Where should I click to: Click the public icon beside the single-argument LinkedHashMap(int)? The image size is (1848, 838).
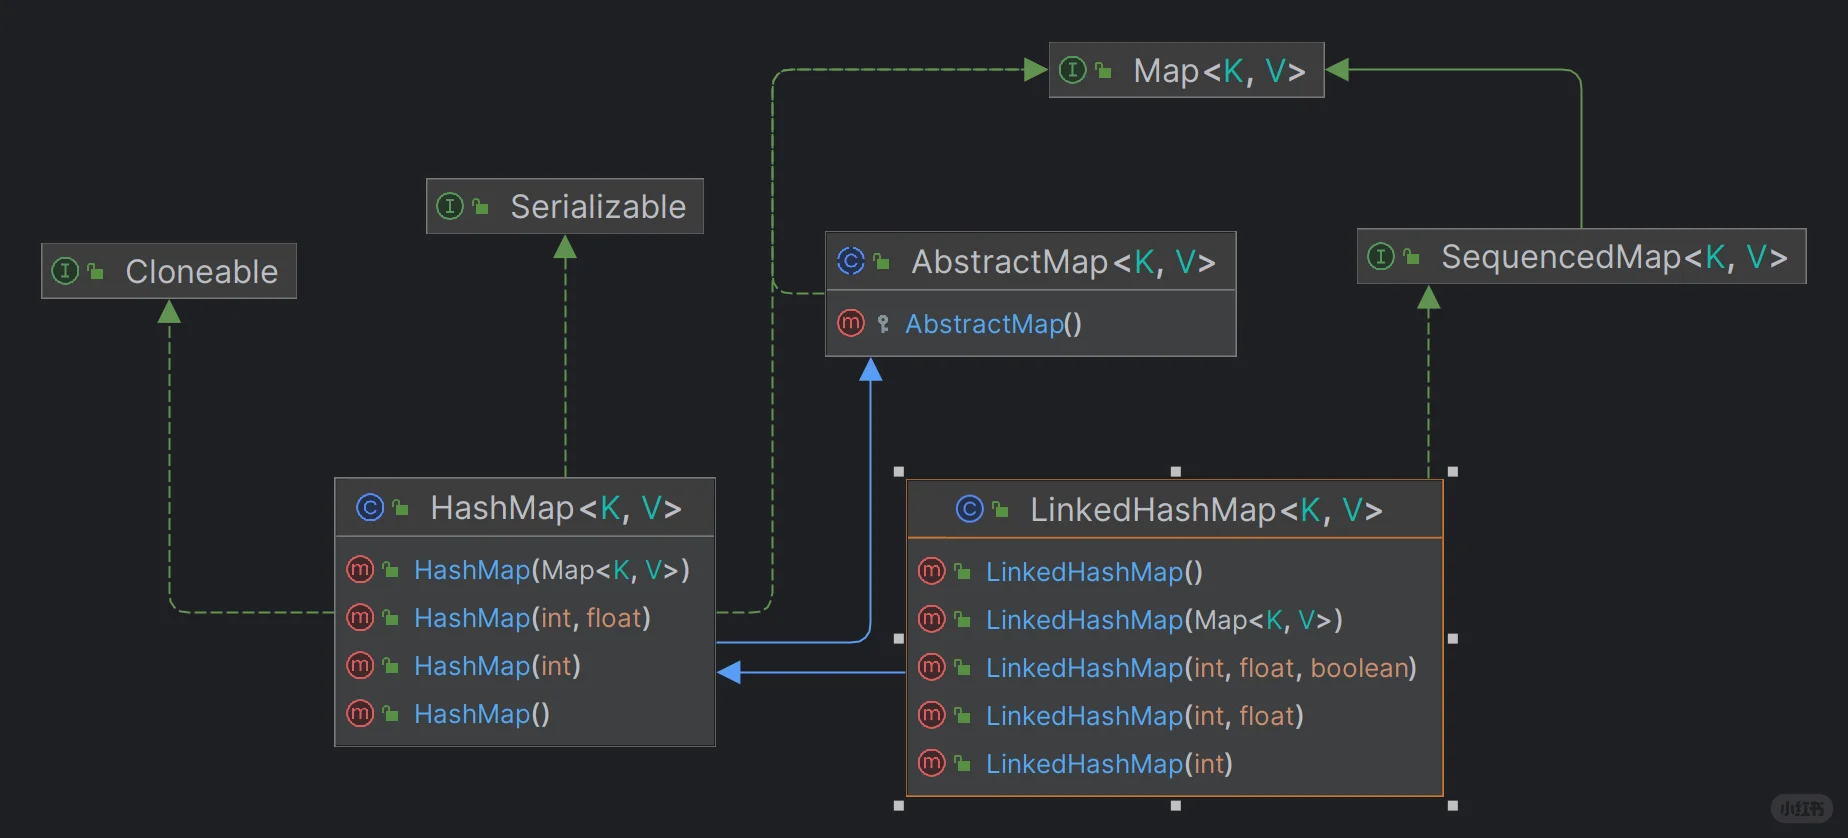[963, 764]
